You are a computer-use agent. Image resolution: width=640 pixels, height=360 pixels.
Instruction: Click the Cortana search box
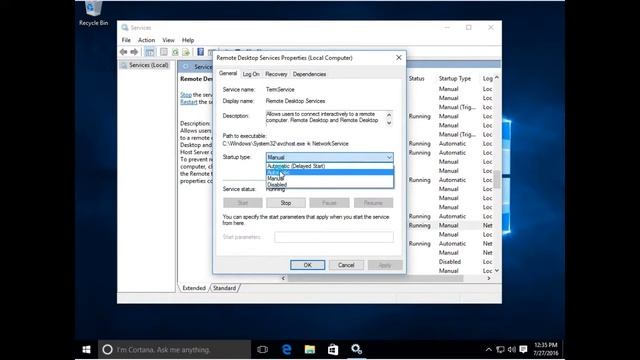(x=175, y=349)
